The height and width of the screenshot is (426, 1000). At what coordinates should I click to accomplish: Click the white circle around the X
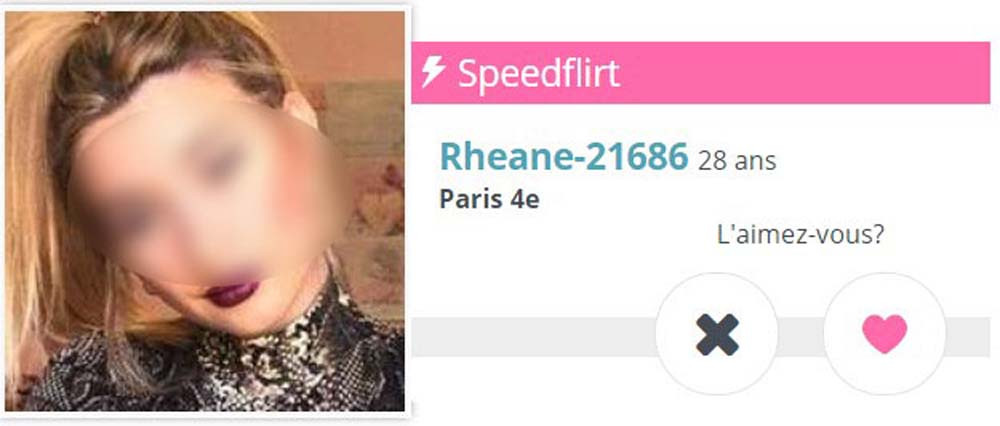[x=717, y=334]
